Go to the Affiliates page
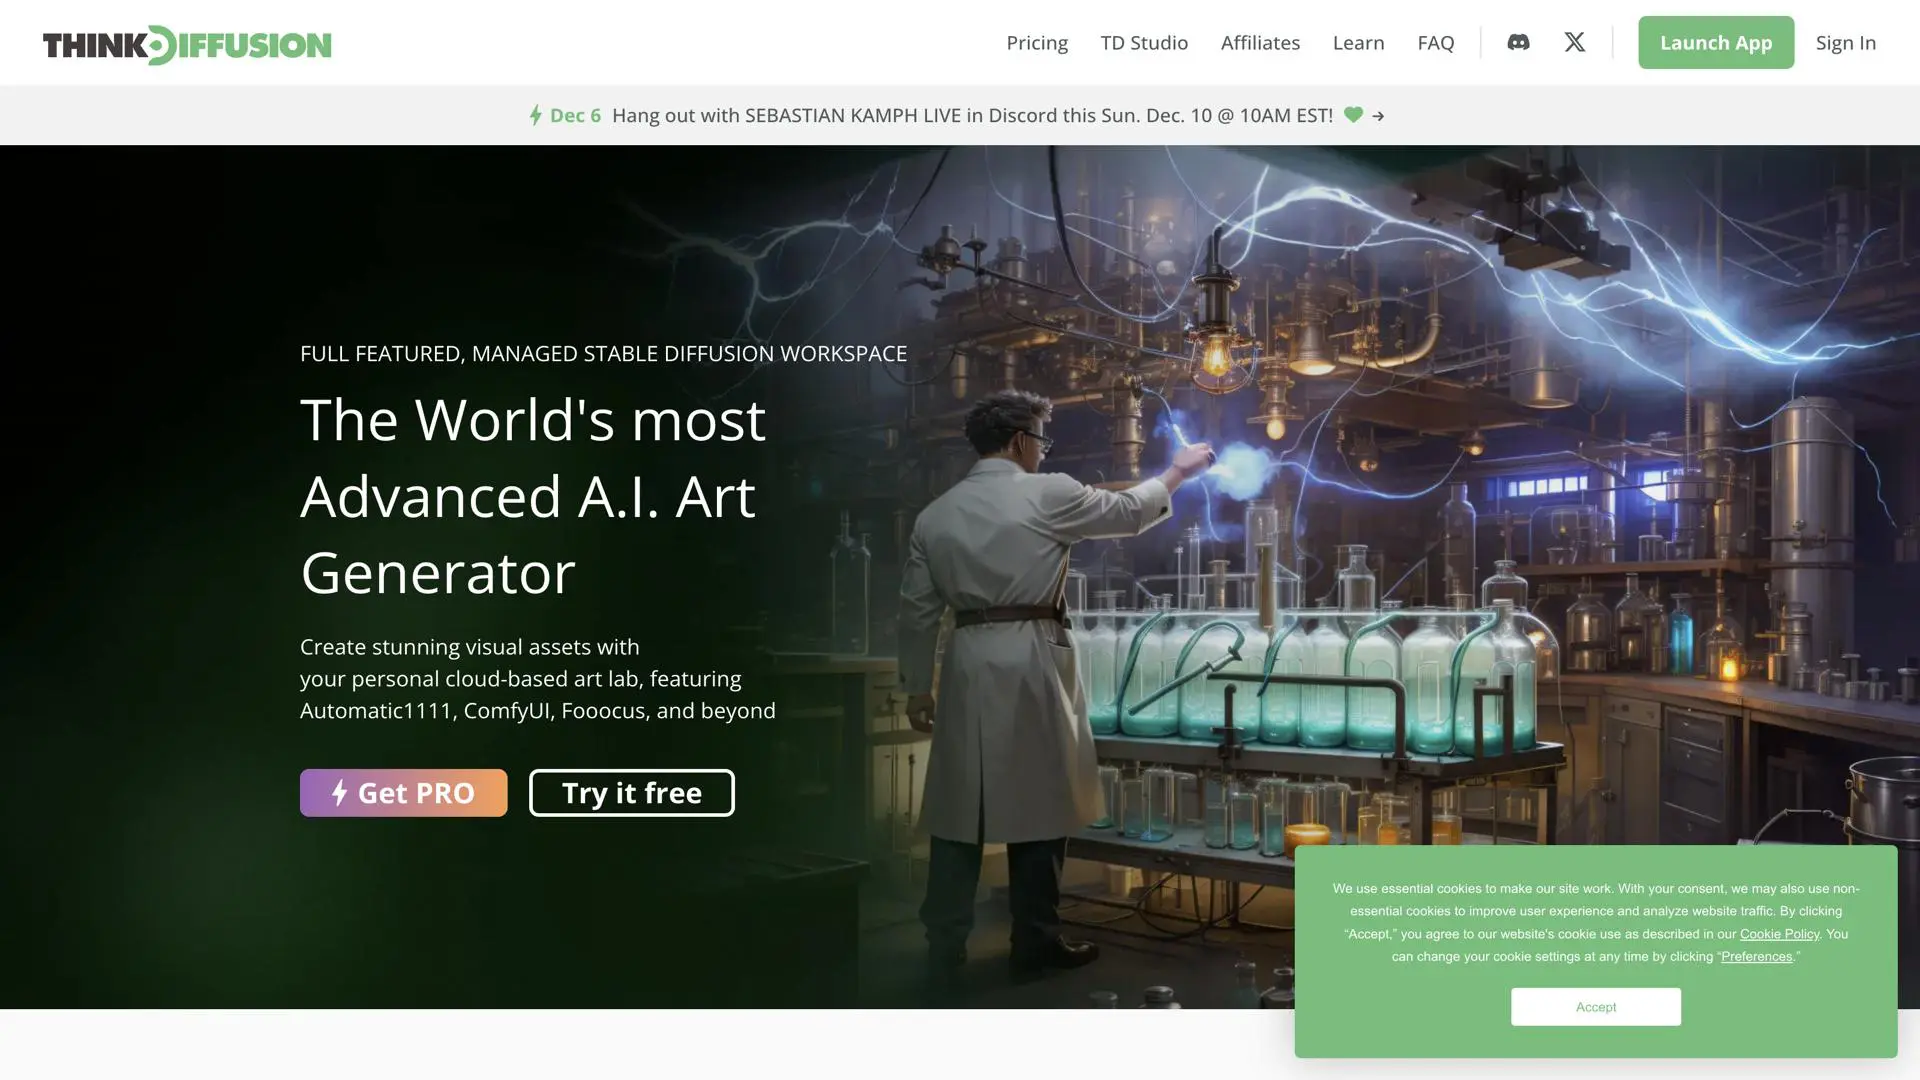 coord(1260,43)
